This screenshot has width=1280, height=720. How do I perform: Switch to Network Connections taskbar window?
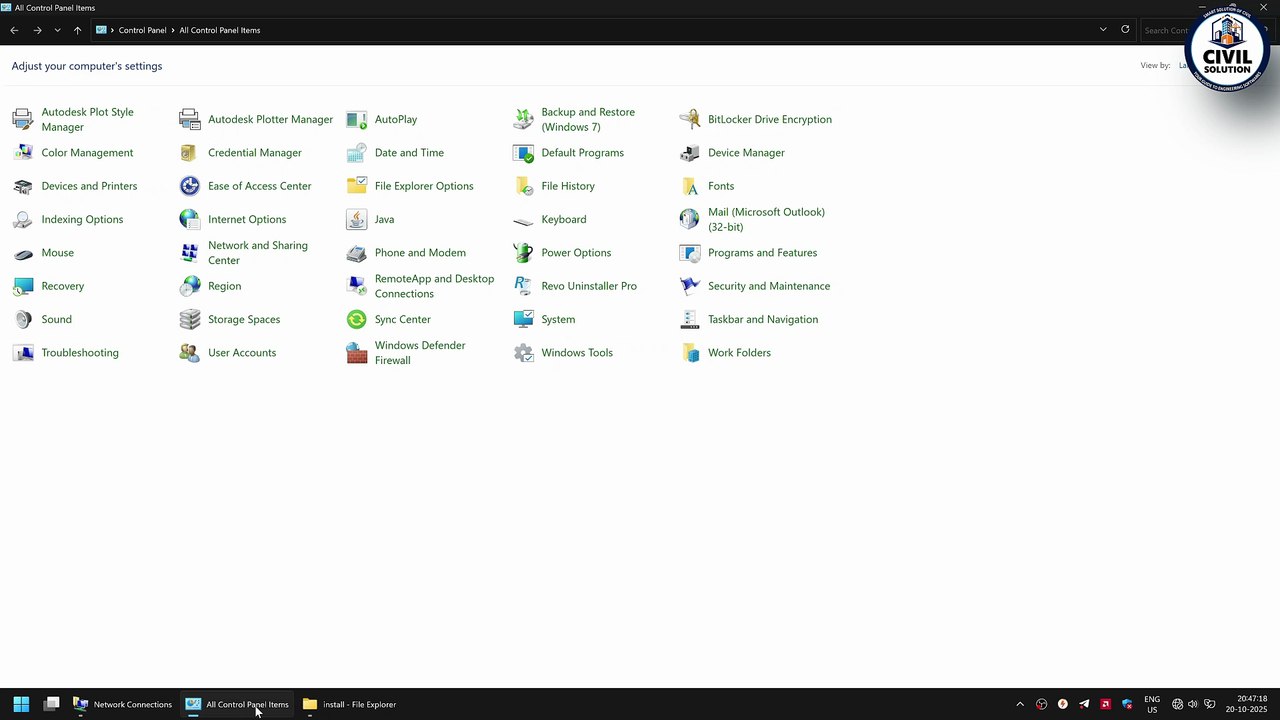coord(123,704)
